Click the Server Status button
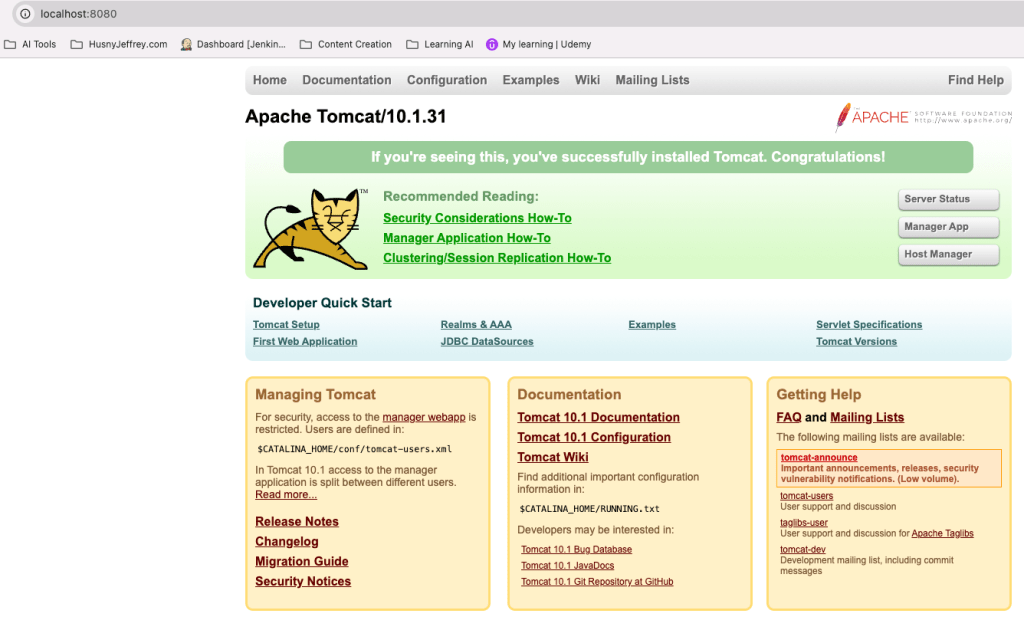The height and width of the screenshot is (630, 1024). pos(948,199)
